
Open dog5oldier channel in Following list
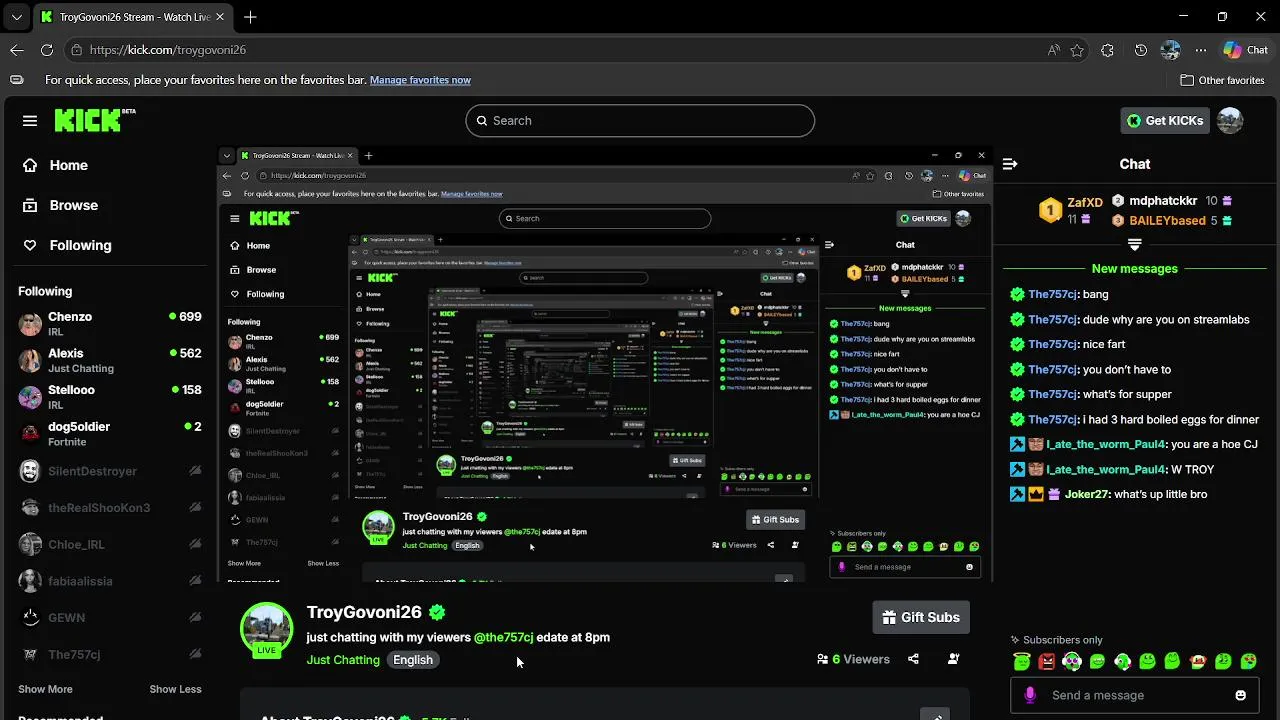click(x=110, y=434)
